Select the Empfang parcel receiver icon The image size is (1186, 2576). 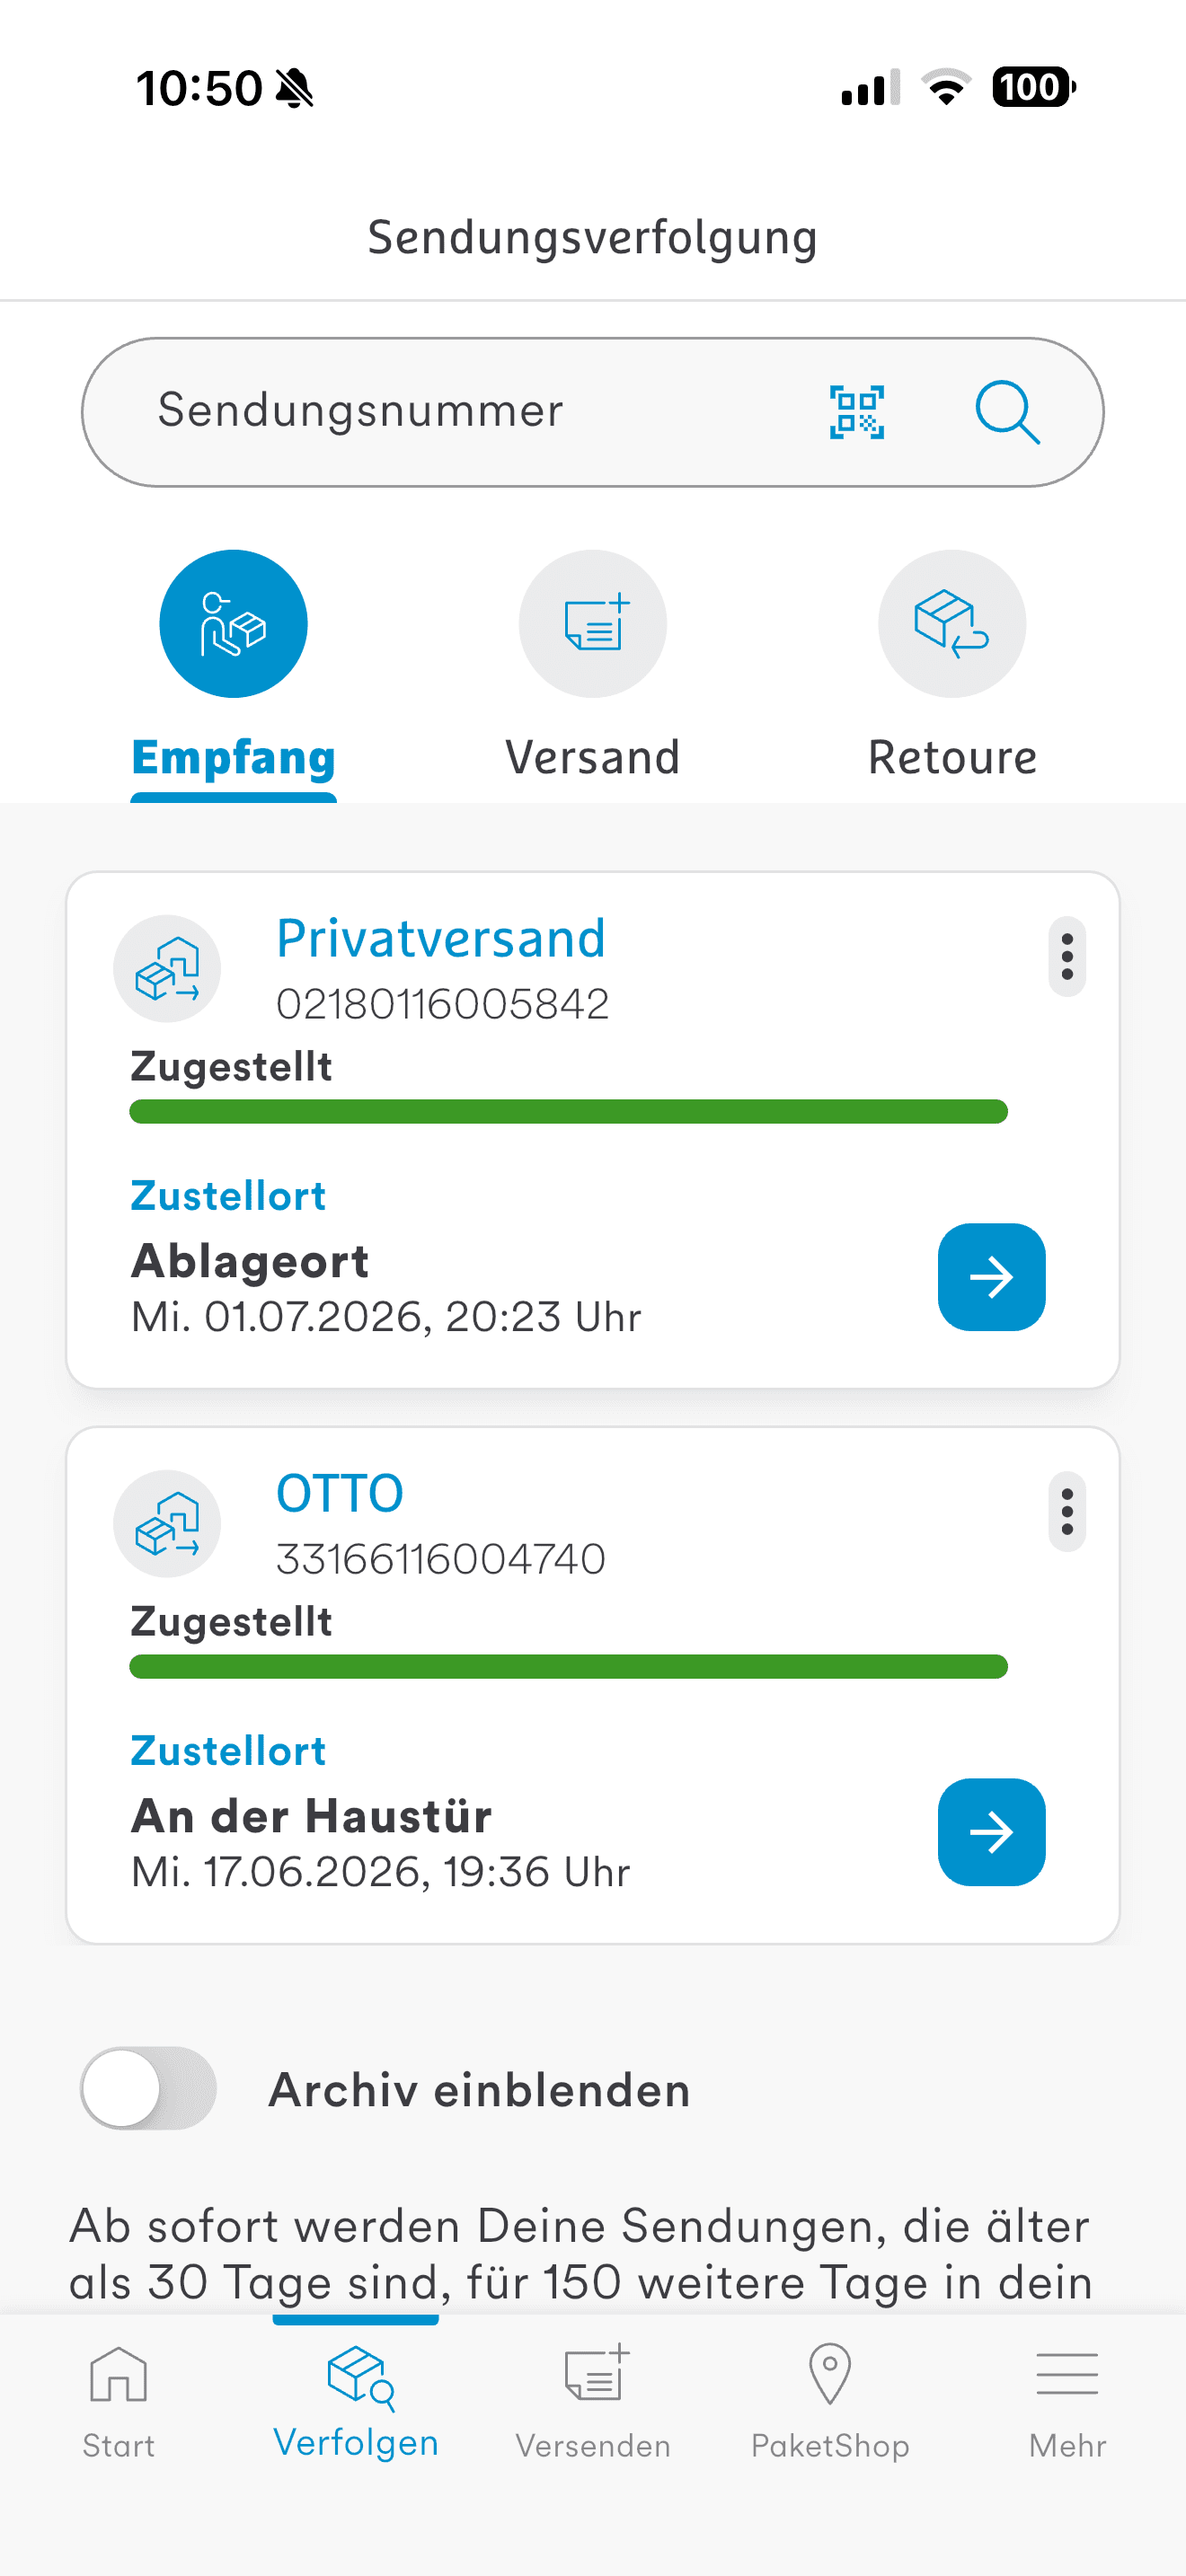[233, 624]
